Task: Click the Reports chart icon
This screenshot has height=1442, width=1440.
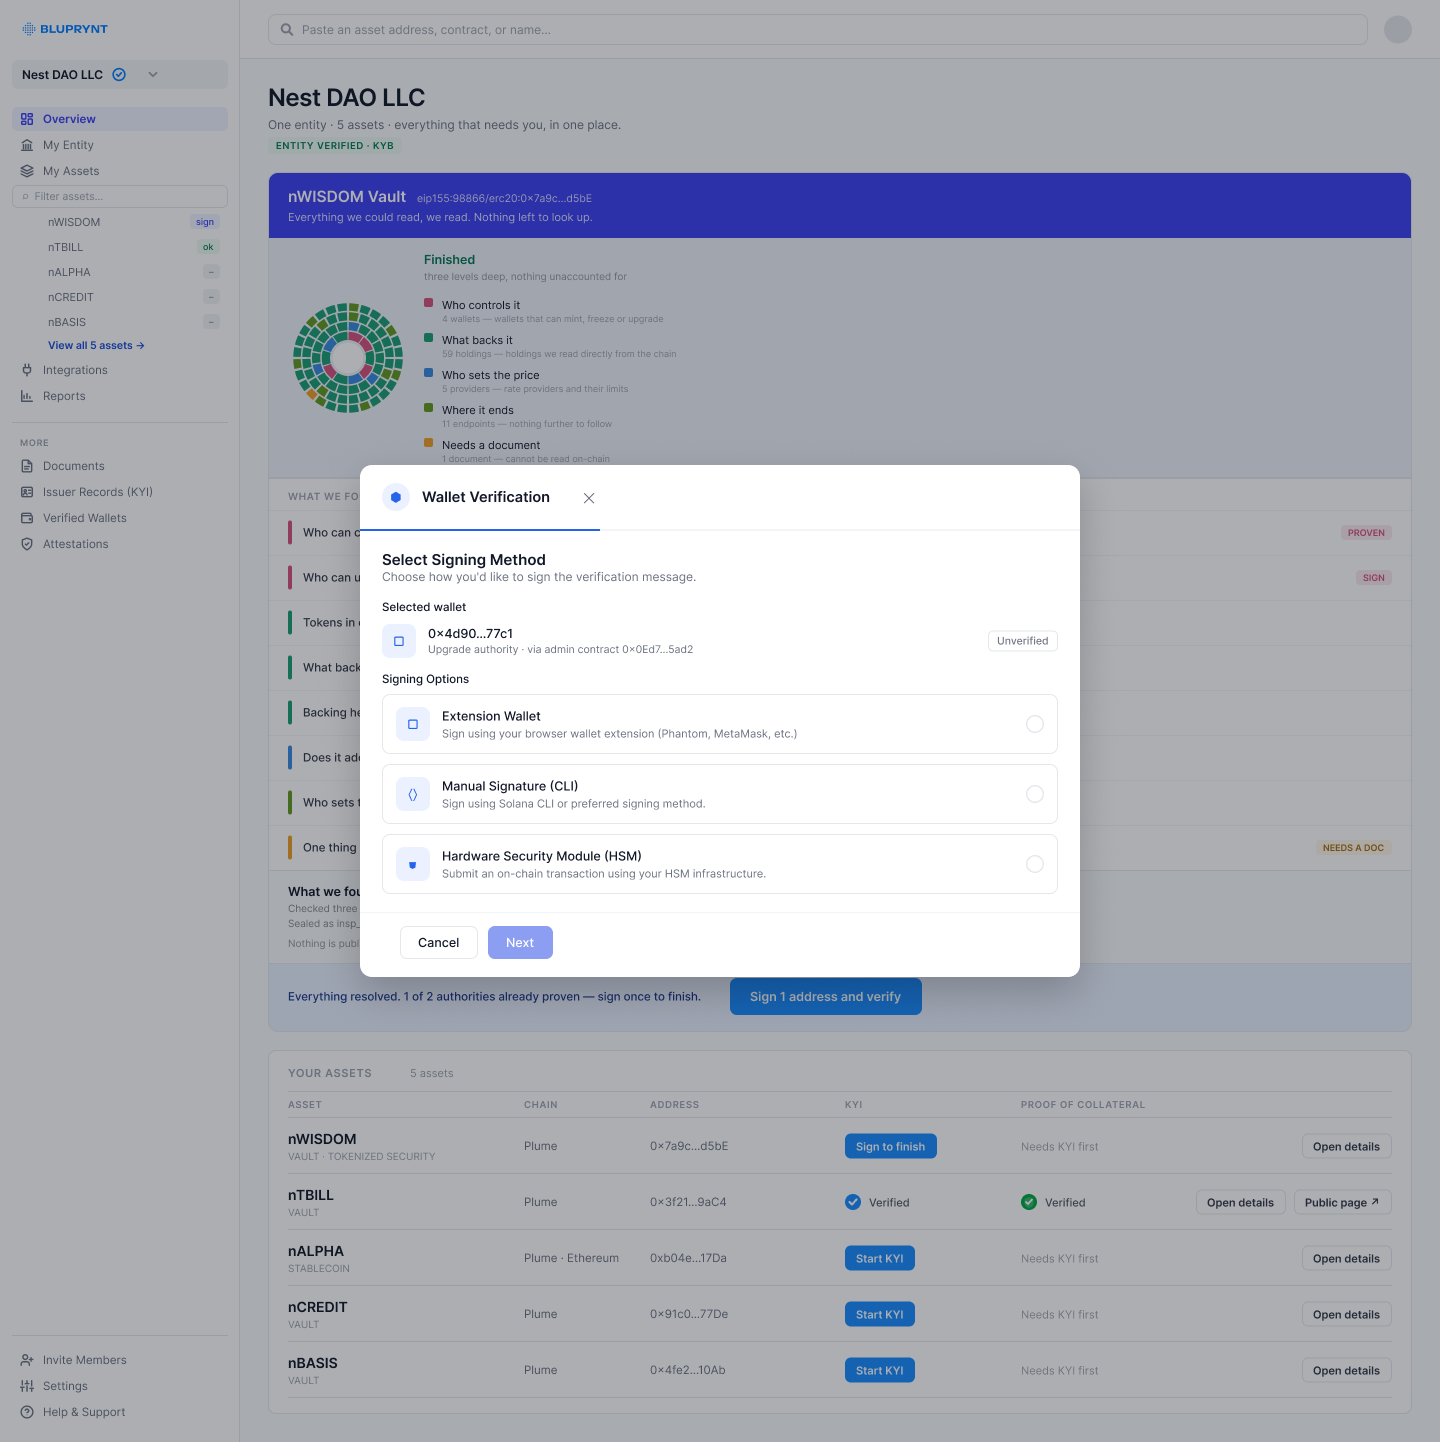Action: click(27, 396)
